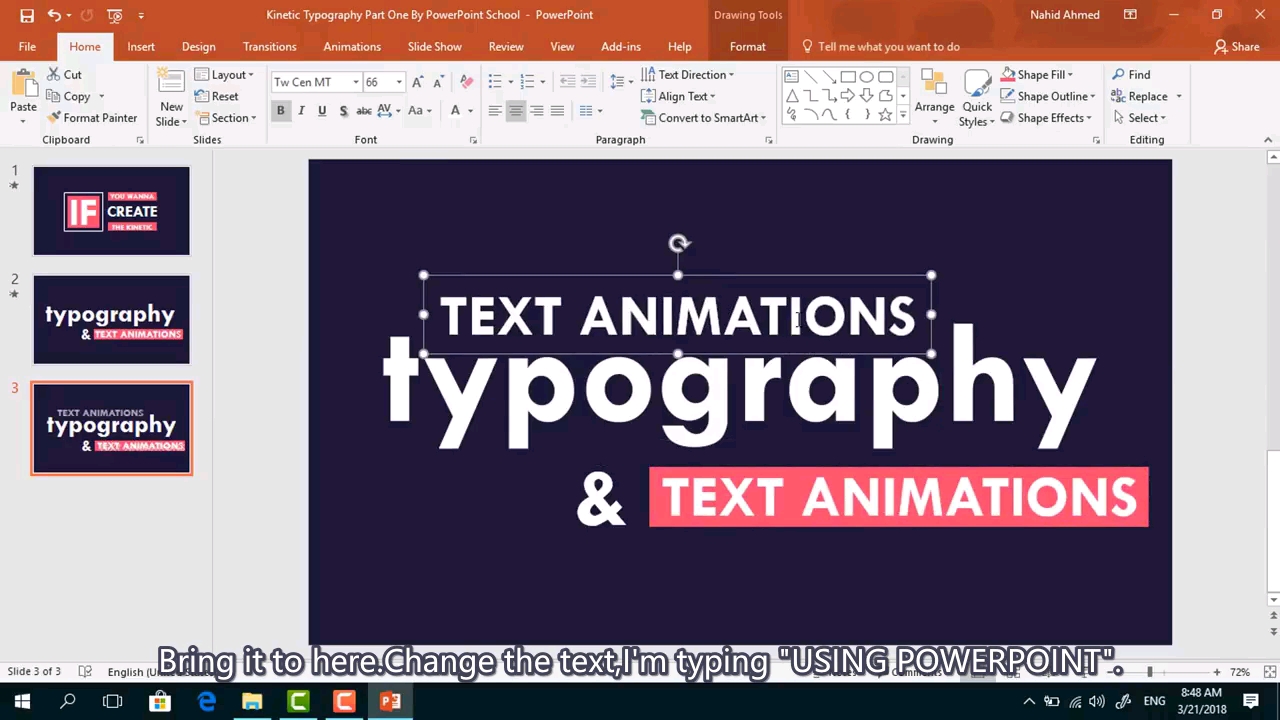Click bullets list icon

495,82
